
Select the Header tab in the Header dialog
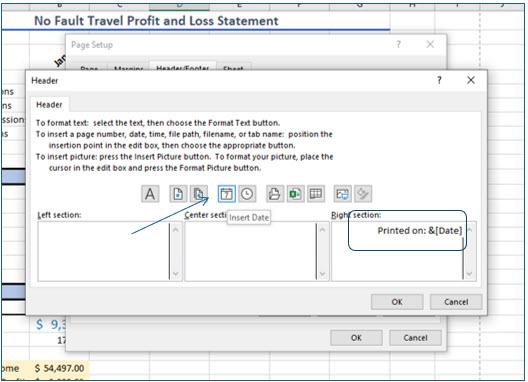click(x=49, y=105)
